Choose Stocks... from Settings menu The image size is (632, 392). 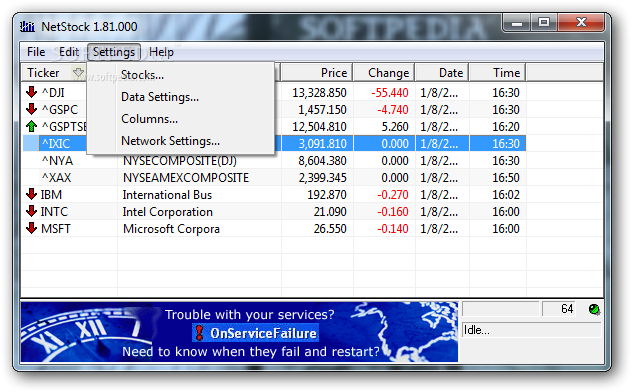pos(142,75)
